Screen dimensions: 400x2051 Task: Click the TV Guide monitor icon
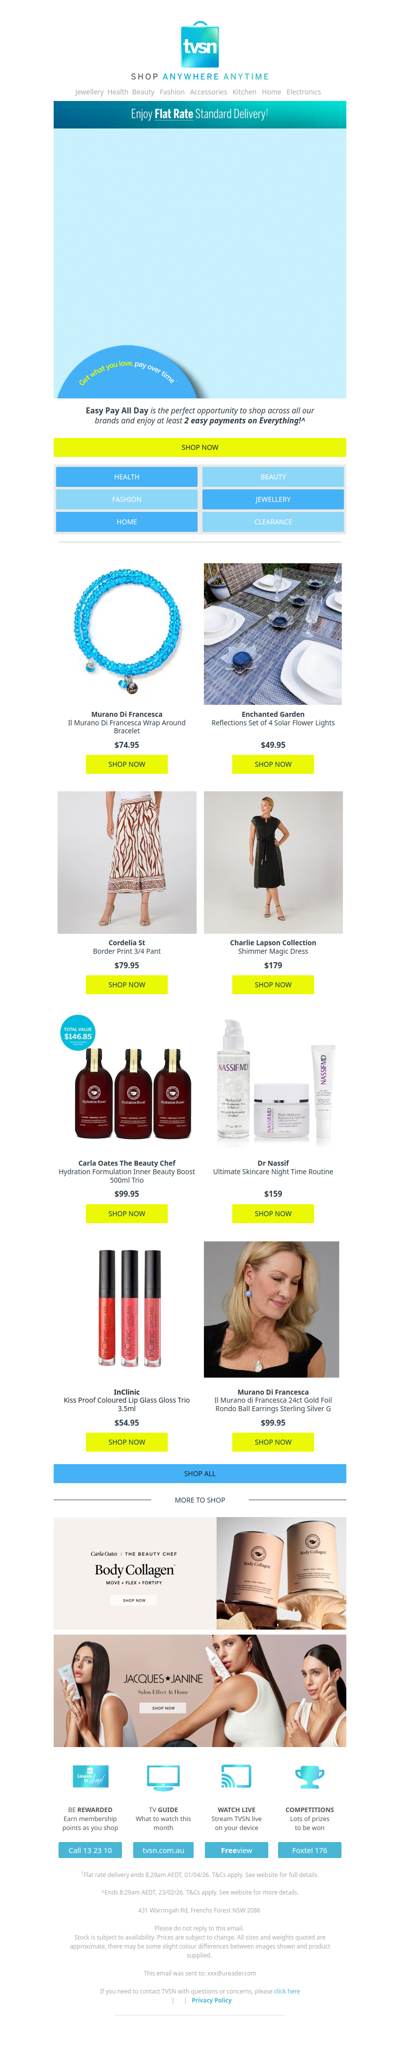[x=163, y=1777]
